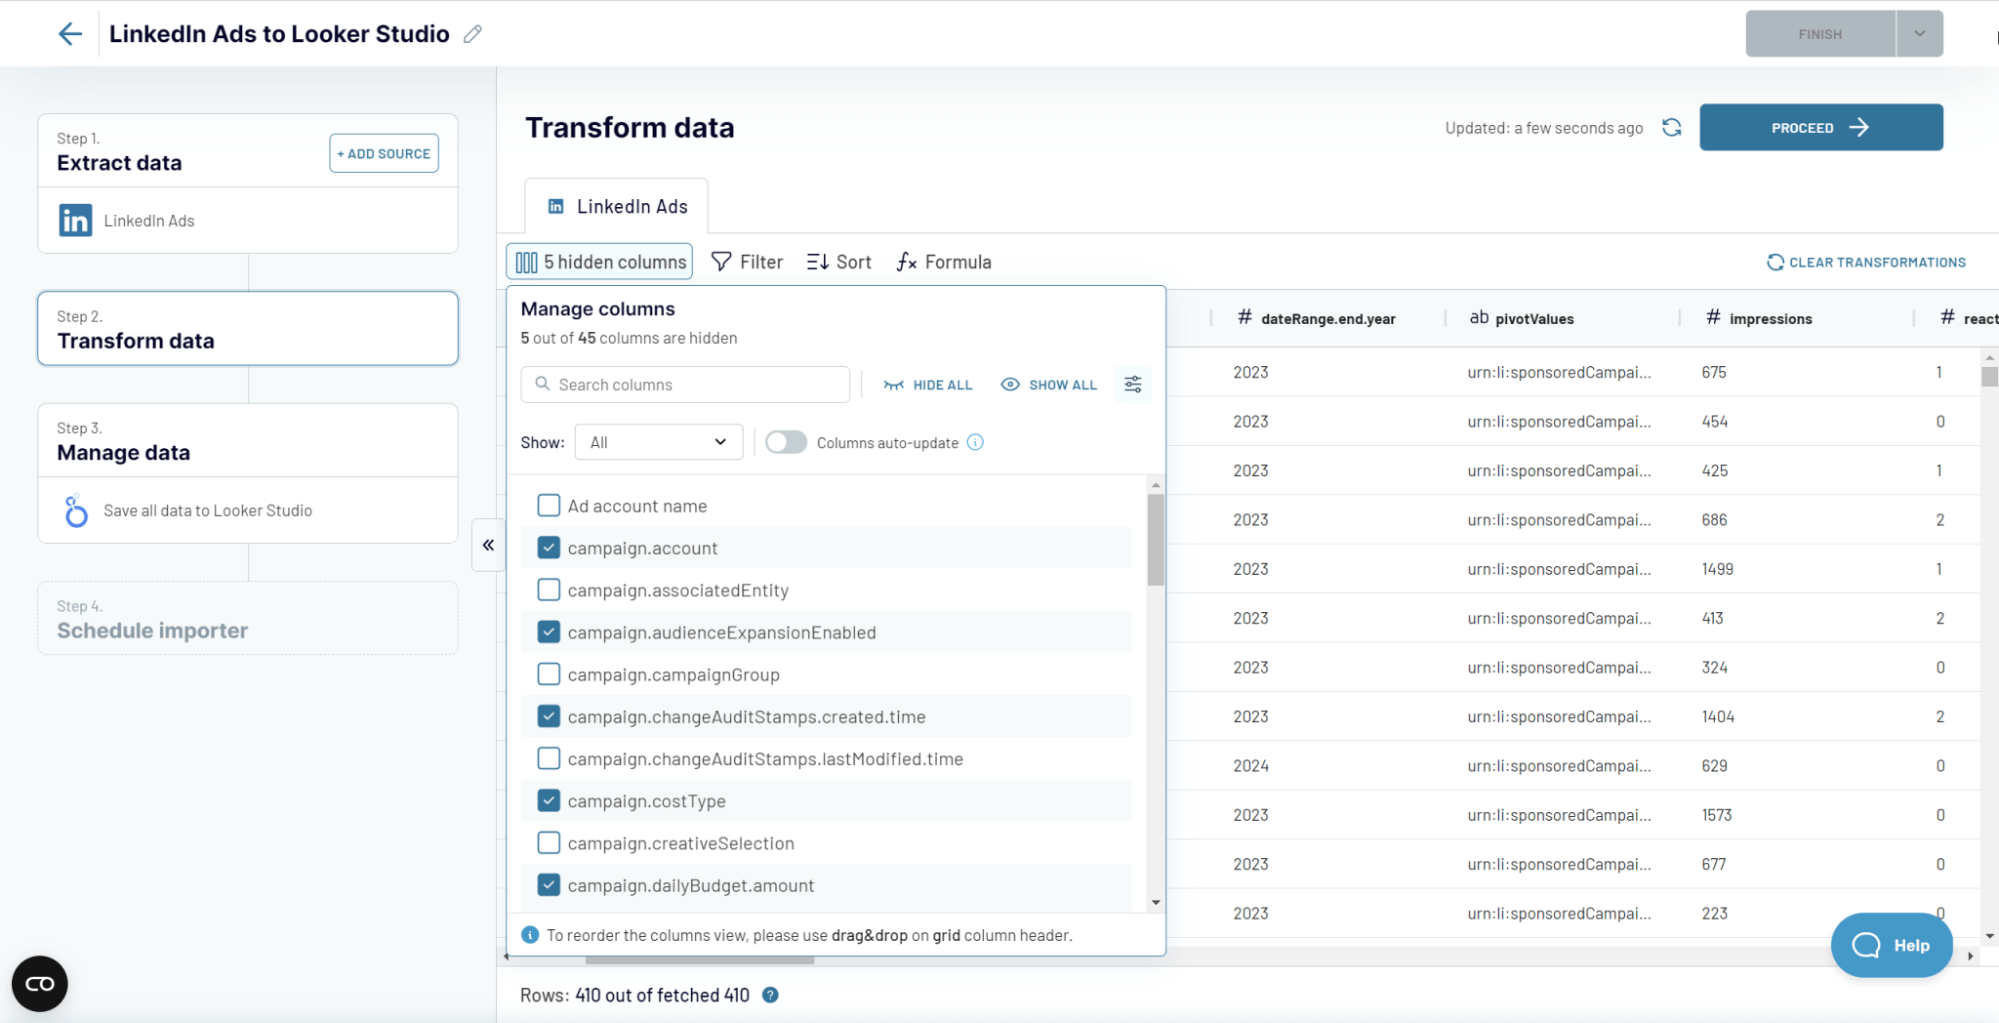
Task: Click SHOW ALL columns
Action: click(x=1049, y=385)
